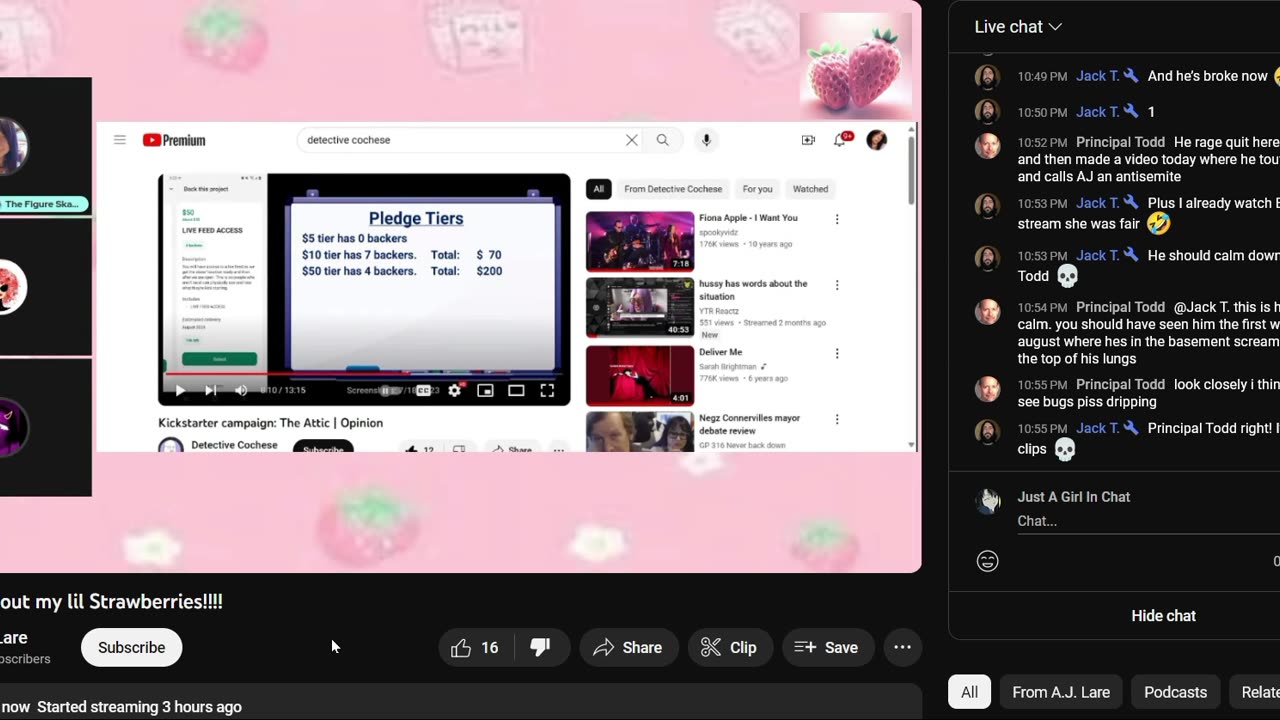Mute the embedded video with the speaker icon
This screenshot has width=1280, height=720.
[241, 391]
